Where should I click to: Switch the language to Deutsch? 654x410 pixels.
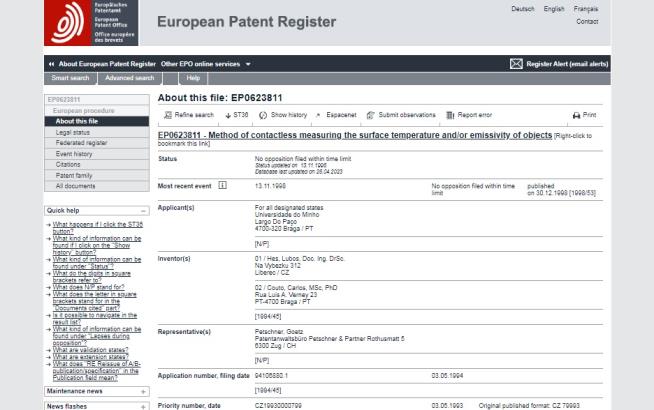522,9
